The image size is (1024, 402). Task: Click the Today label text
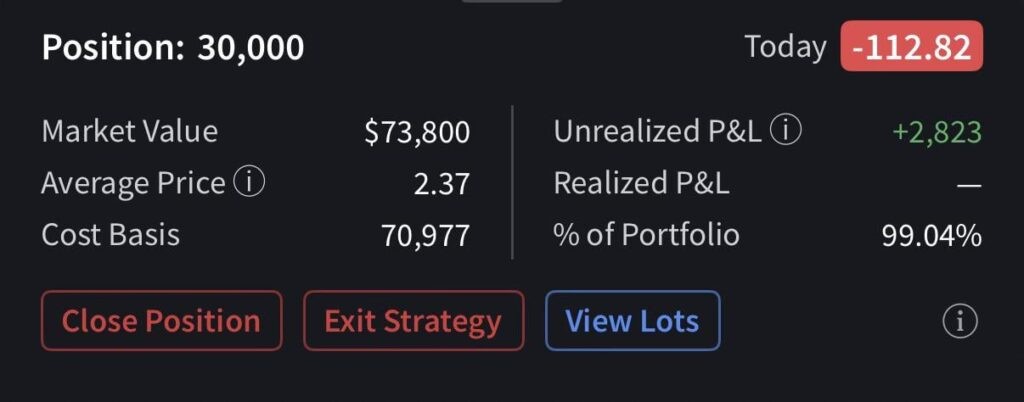pyautogui.click(x=785, y=47)
